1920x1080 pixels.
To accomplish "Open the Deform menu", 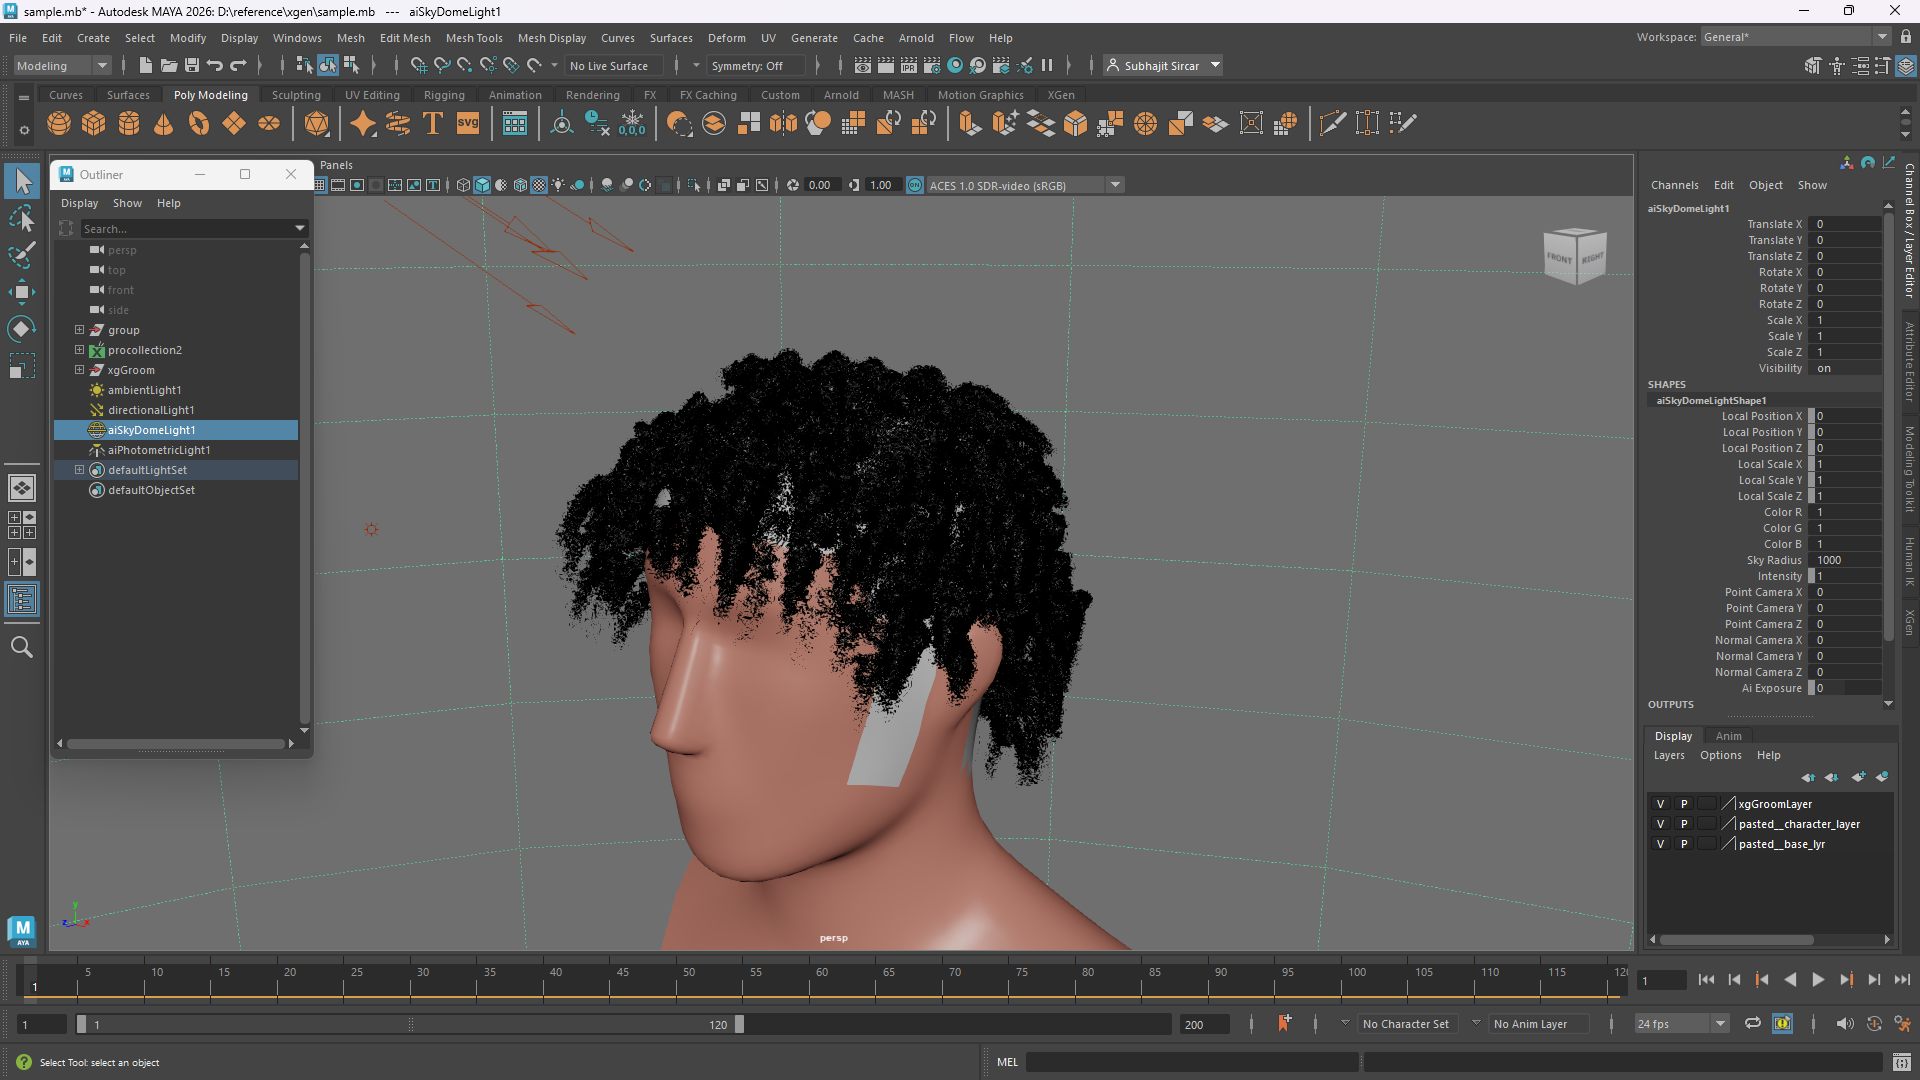I will coord(727,38).
